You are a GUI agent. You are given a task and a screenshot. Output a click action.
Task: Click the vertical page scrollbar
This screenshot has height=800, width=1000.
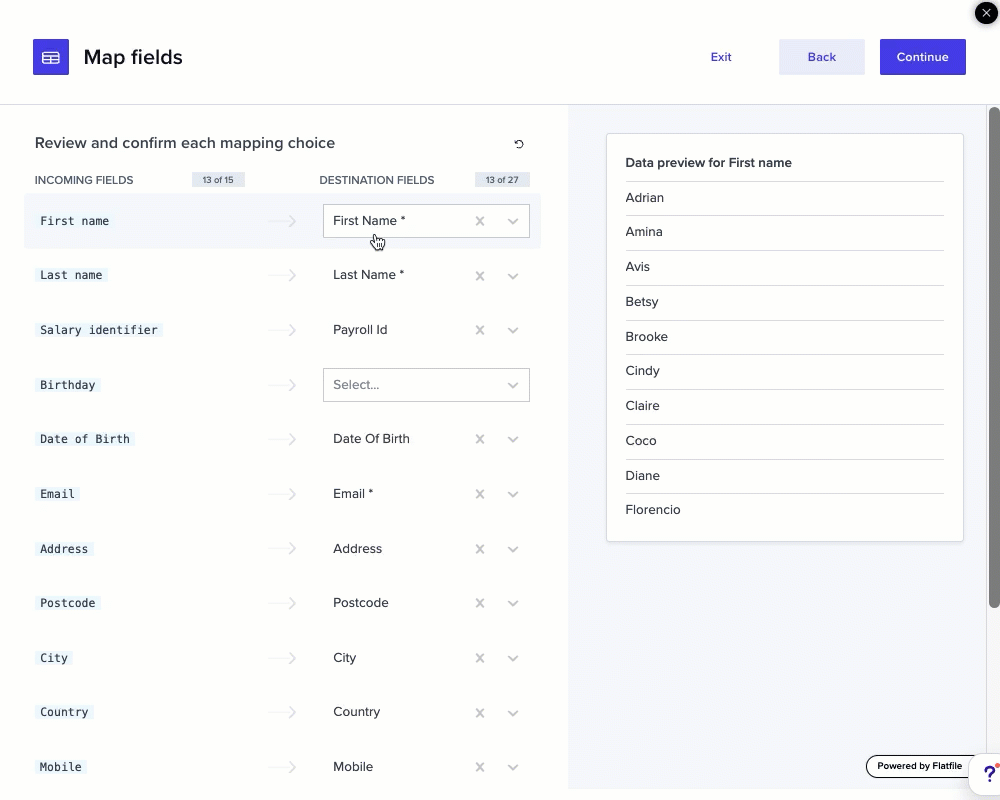coord(994,357)
